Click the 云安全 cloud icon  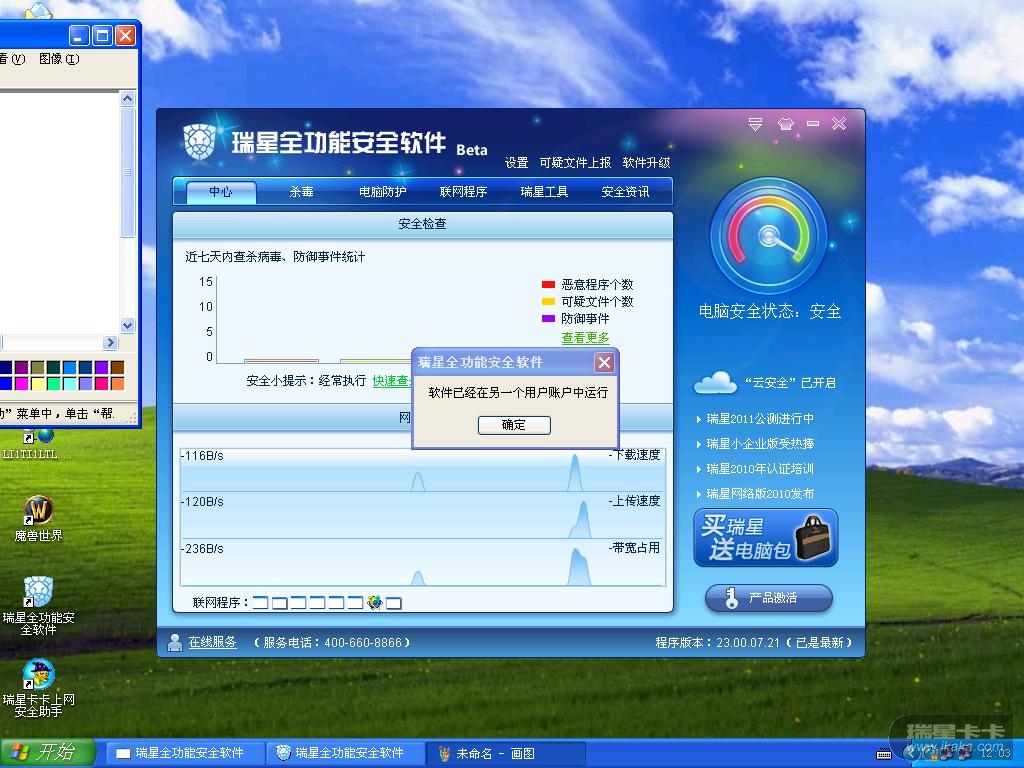coord(715,383)
